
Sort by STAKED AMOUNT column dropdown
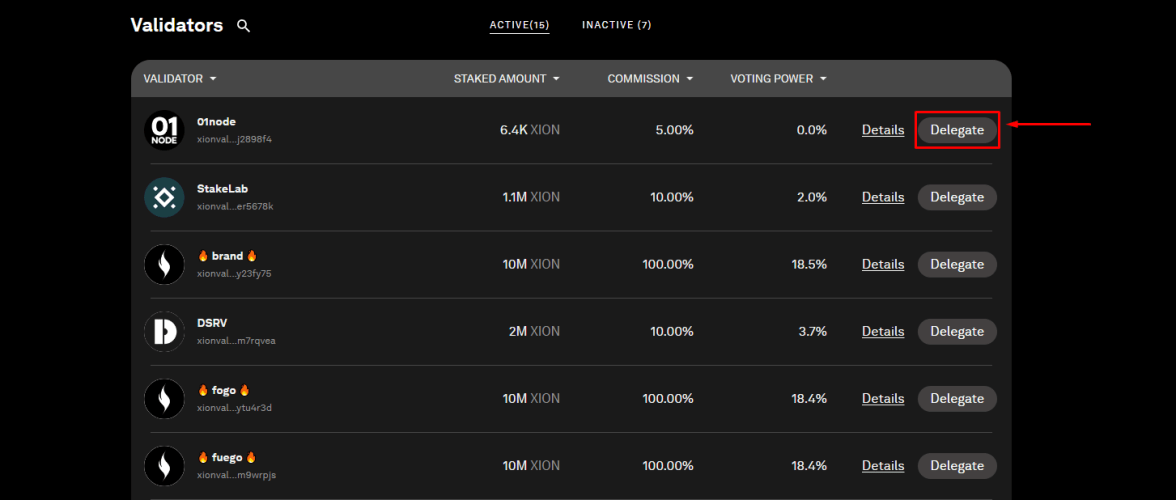(x=507, y=79)
